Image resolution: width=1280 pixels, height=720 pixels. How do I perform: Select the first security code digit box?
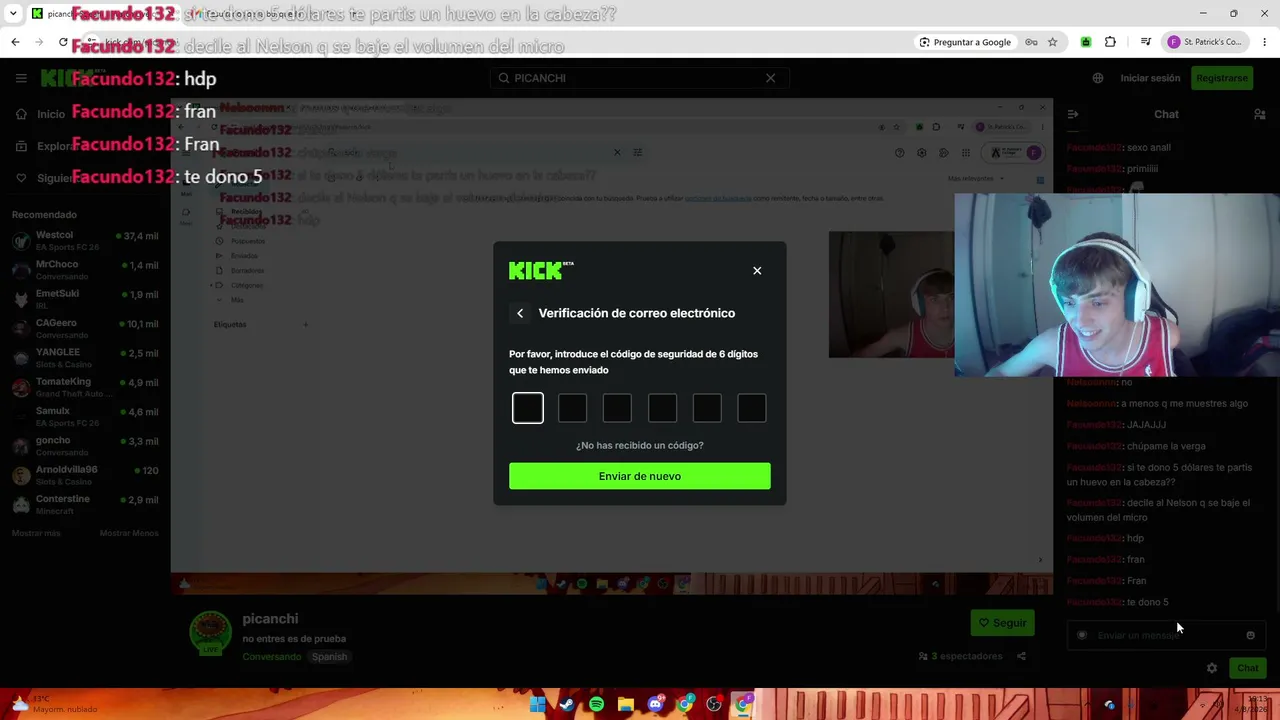[528, 408]
